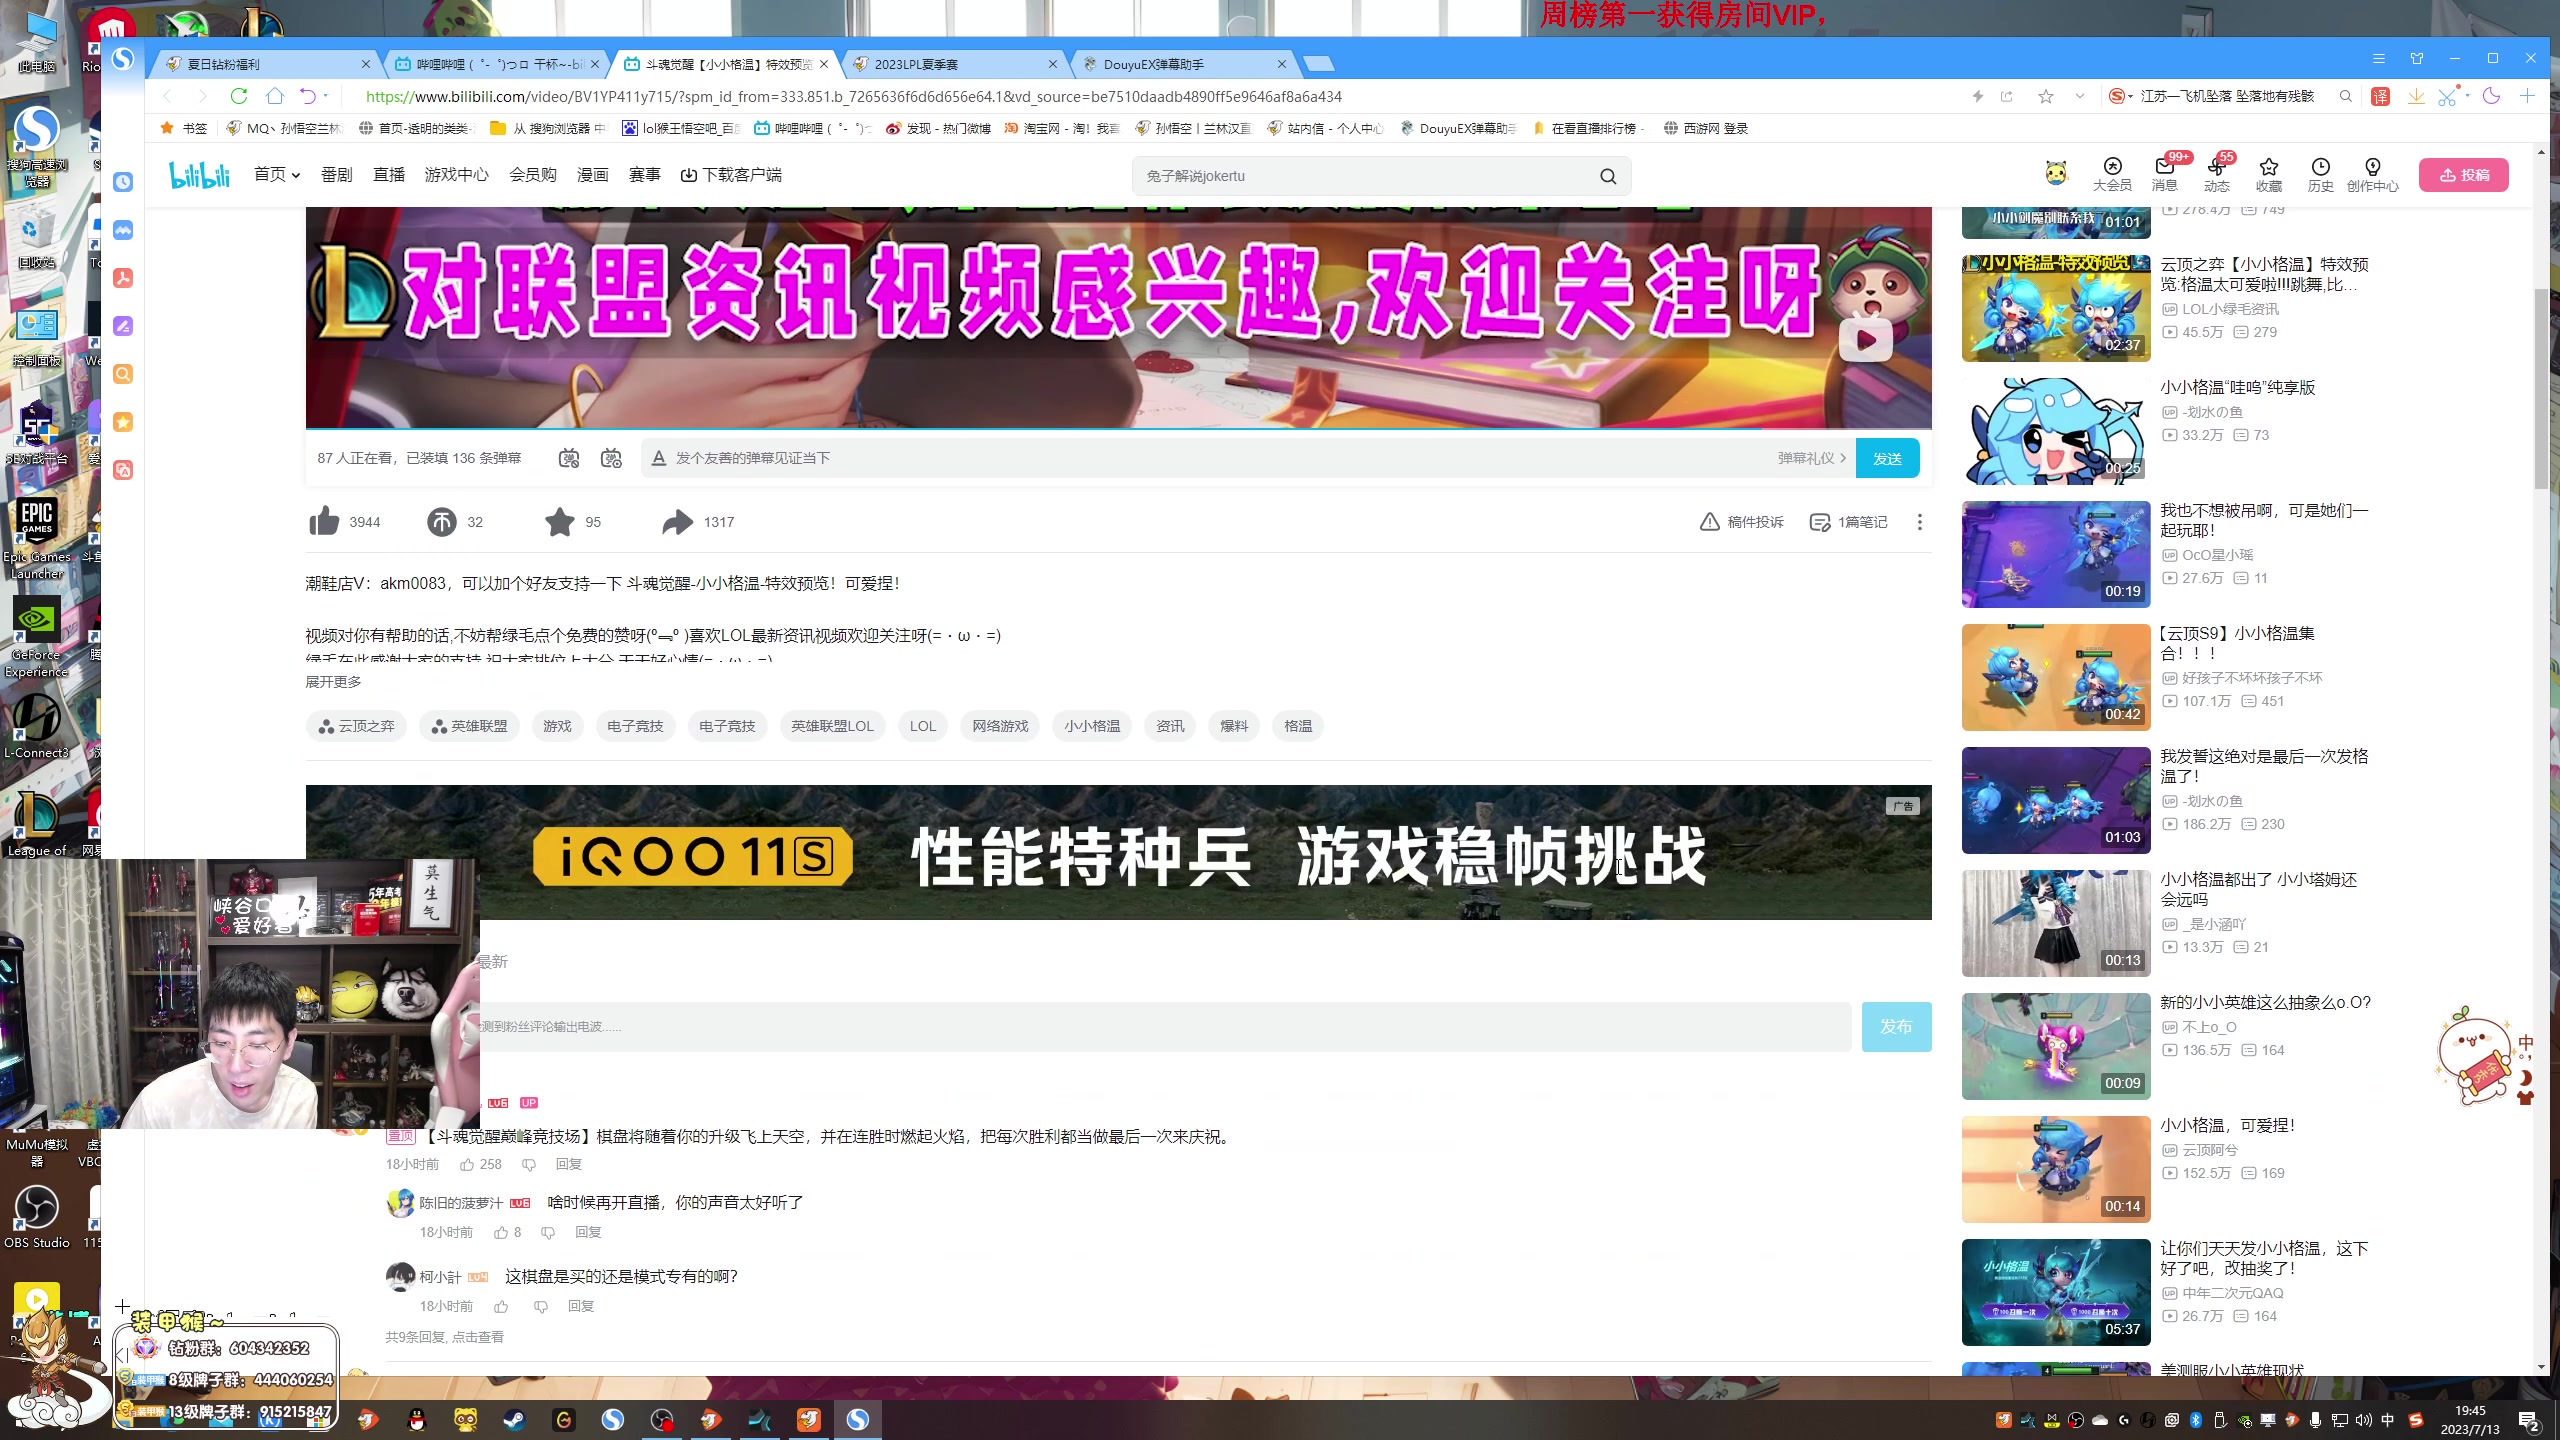Open 消息 messages icon with 99+ badge

[2165, 174]
